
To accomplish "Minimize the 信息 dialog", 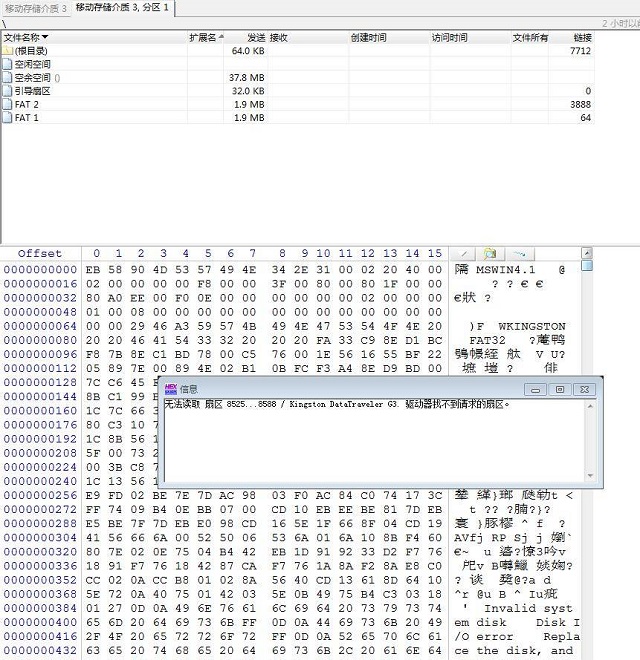I will 535,389.
